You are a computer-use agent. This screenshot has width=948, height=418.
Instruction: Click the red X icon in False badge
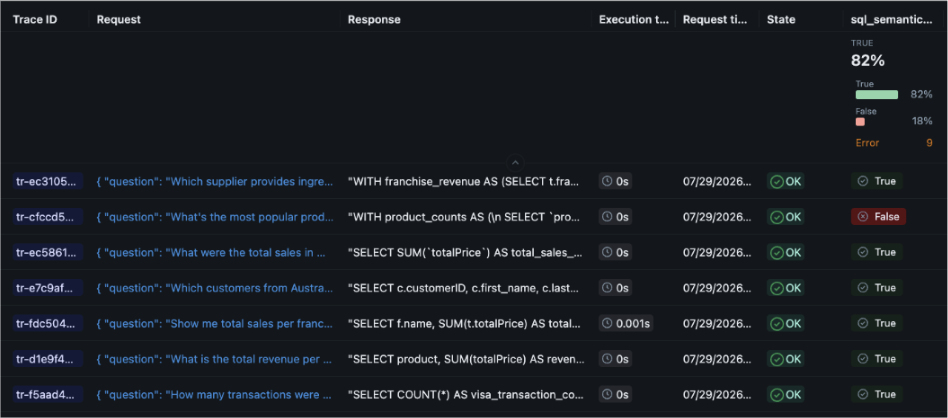point(863,217)
